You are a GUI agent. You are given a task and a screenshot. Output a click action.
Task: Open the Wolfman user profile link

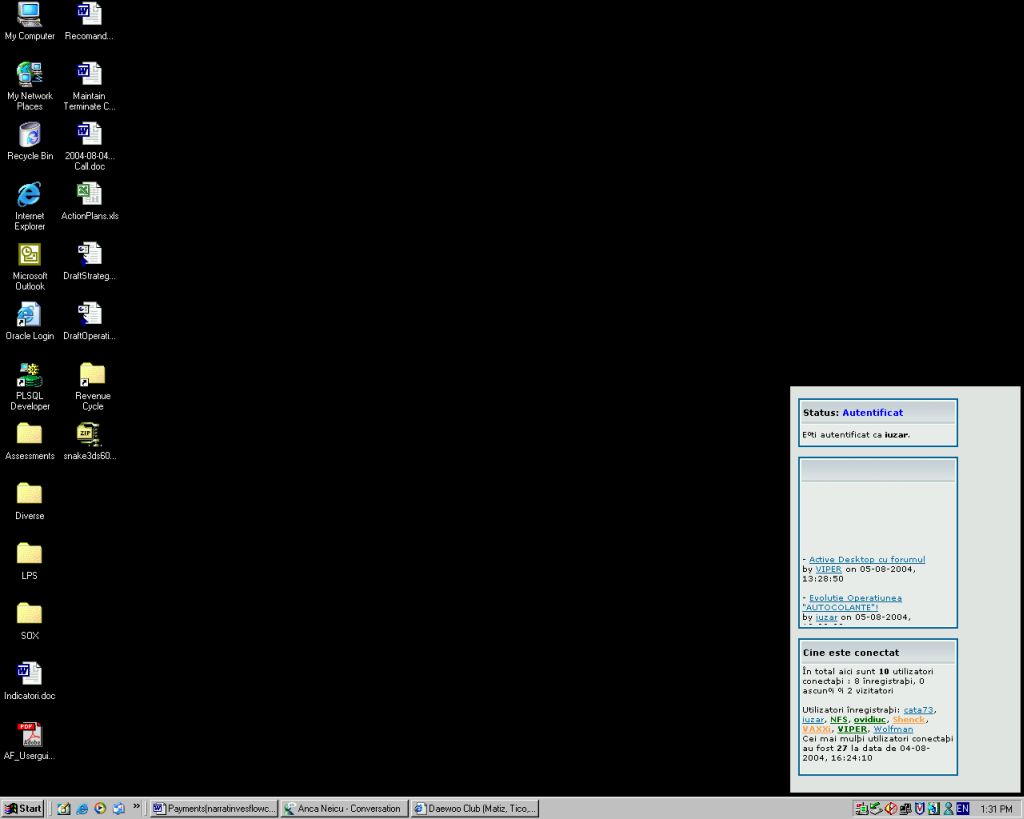(x=893, y=729)
